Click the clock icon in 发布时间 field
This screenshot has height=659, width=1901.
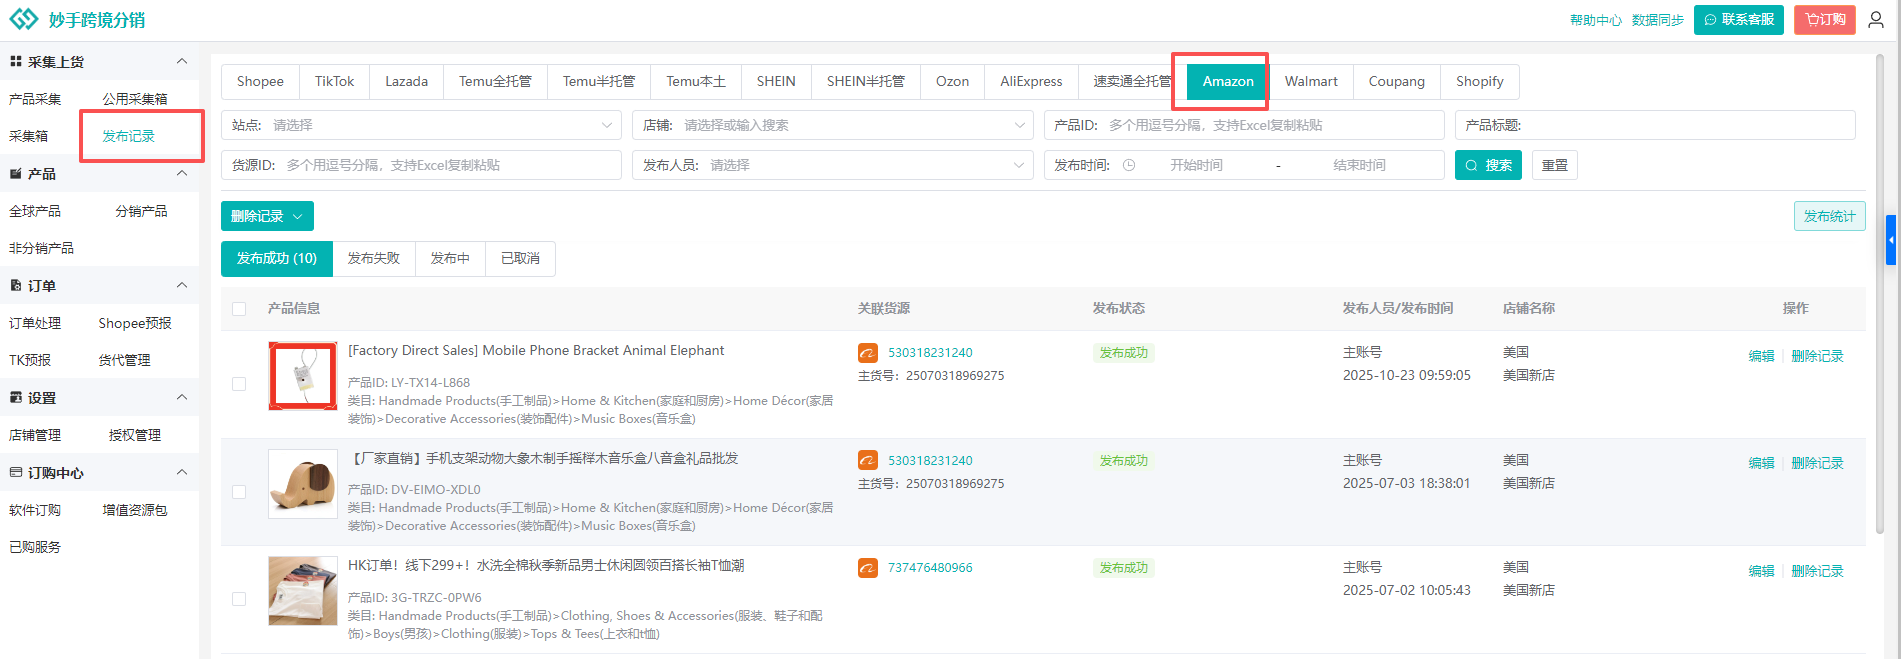[x=1129, y=166]
